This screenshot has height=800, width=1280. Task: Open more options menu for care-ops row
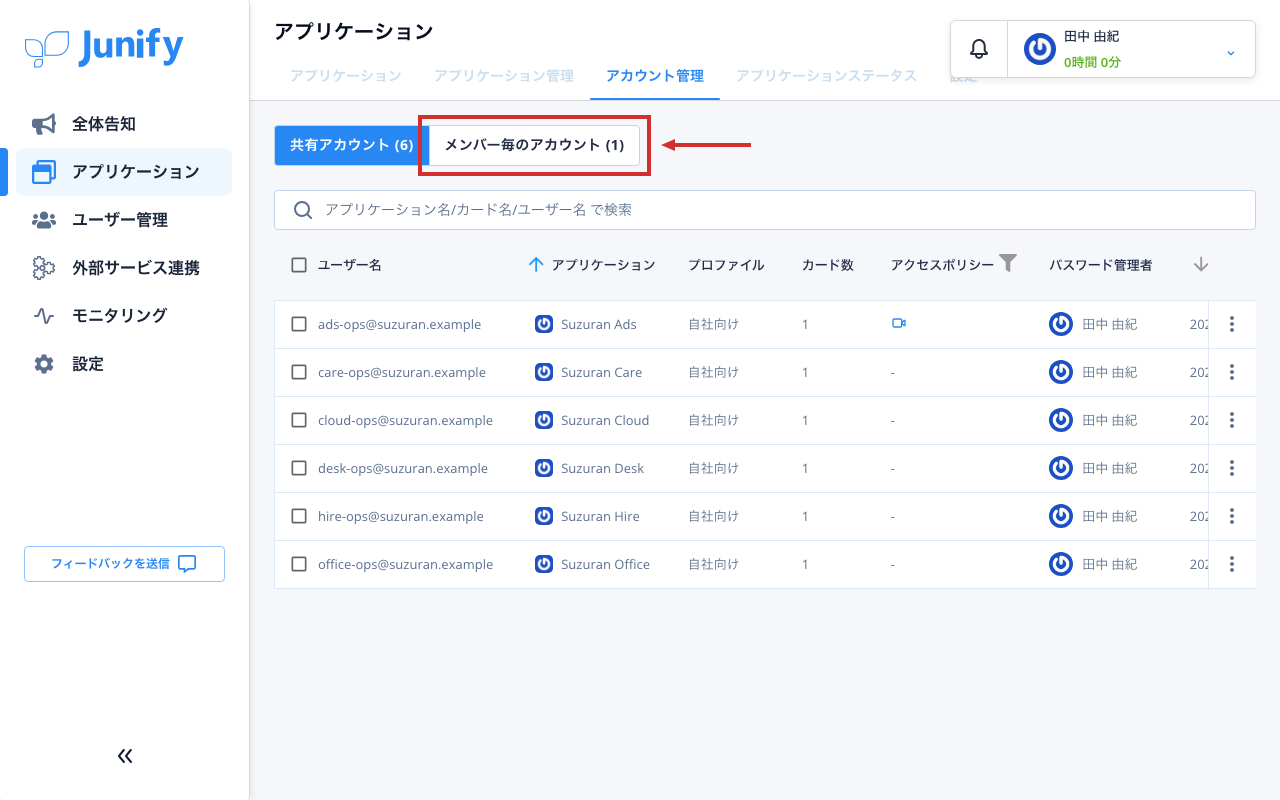coord(1232,372)
